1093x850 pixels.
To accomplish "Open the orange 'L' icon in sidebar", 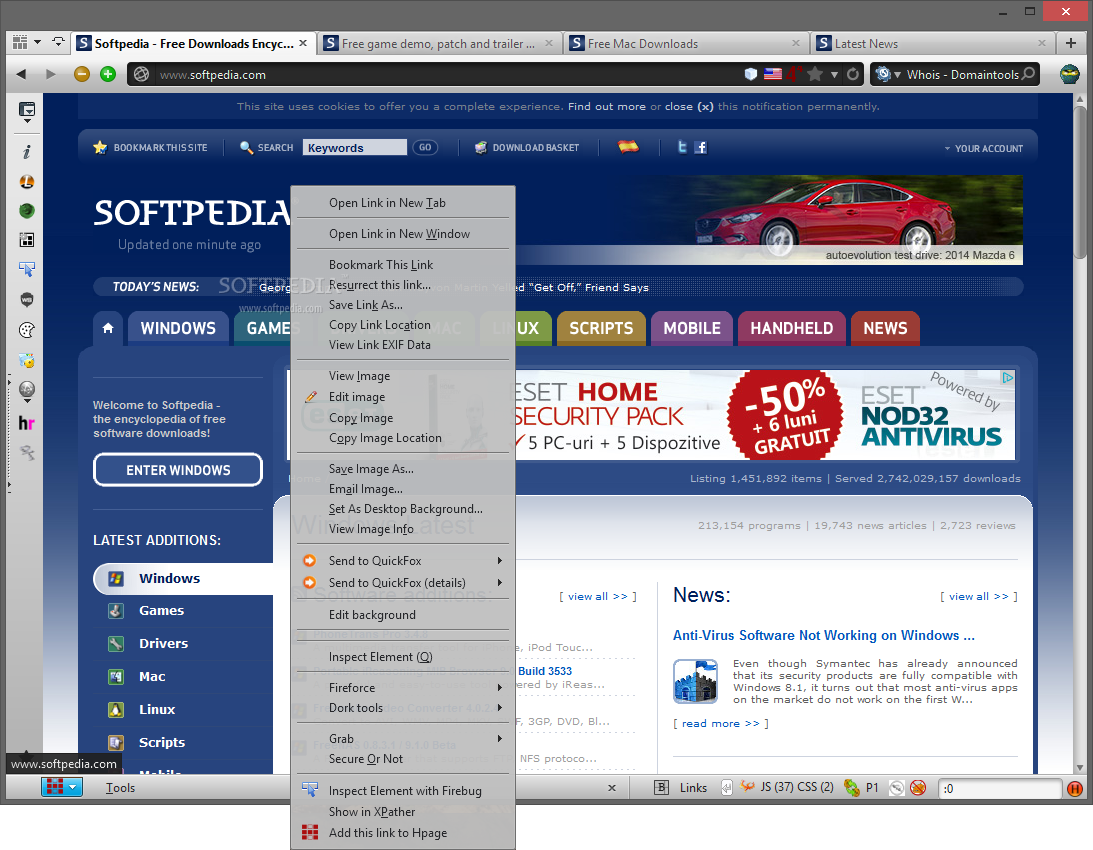I will coord(26,182).
